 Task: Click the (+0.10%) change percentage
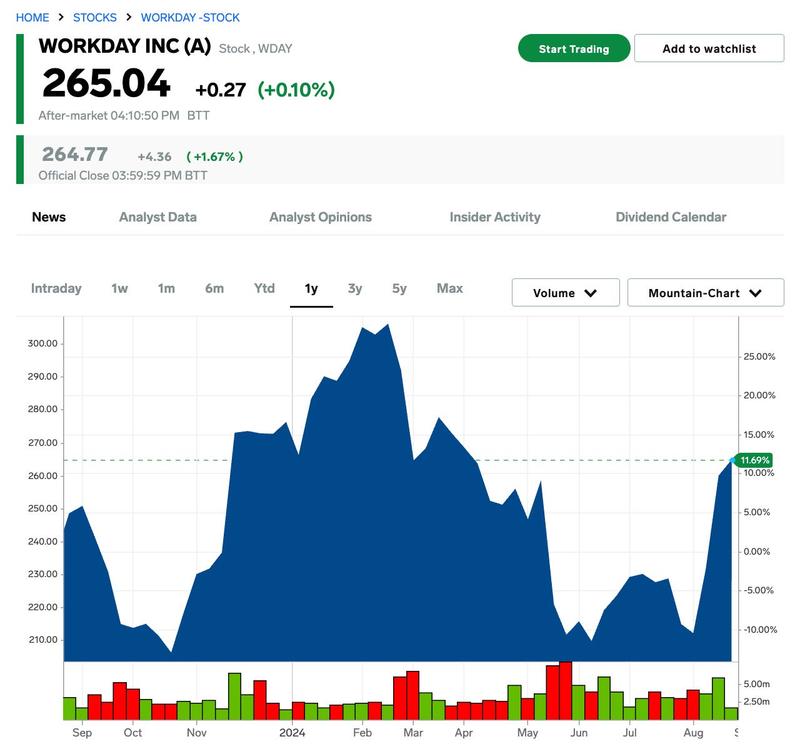click(296, 90)
